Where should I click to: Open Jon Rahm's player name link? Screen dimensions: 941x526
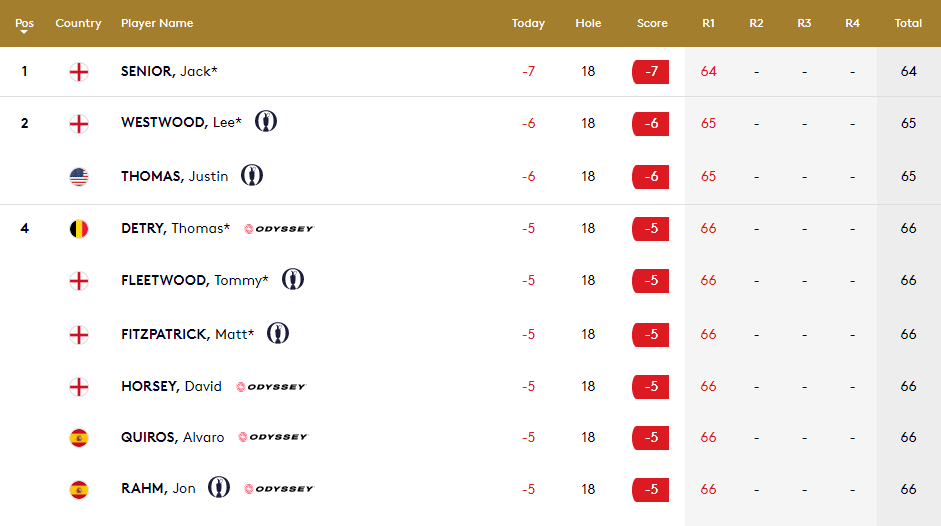(158, 489)
